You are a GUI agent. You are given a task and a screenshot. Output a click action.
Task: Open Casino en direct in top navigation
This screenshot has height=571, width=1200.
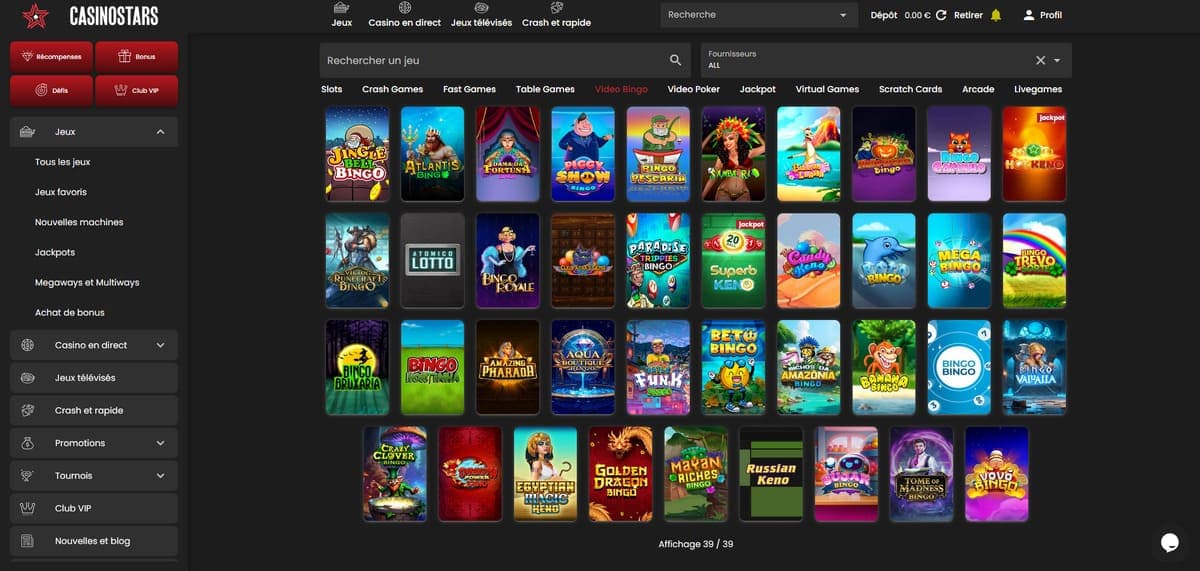[404, 15]
